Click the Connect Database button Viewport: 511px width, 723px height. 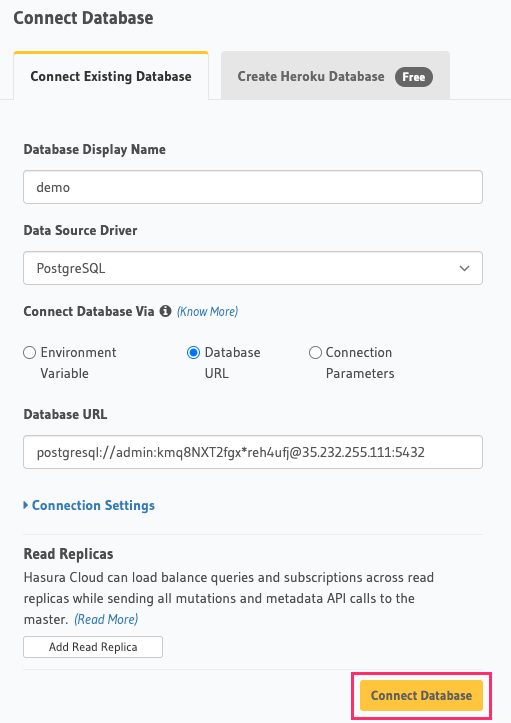coord(421,695)
